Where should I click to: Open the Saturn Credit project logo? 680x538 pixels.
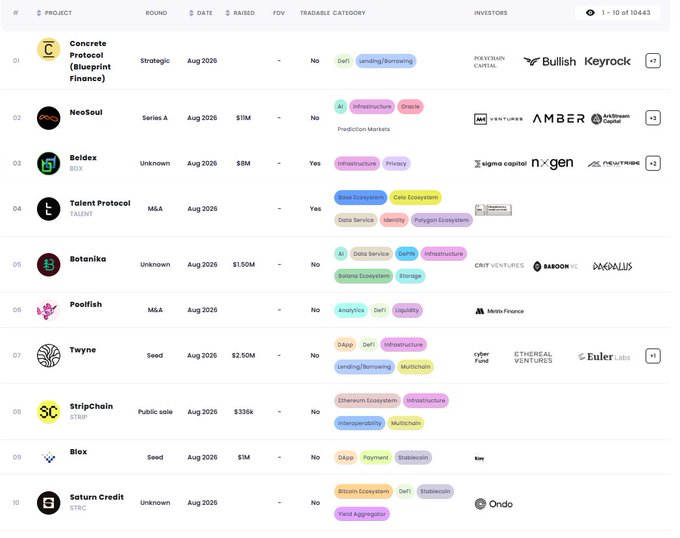pos(49,503)
